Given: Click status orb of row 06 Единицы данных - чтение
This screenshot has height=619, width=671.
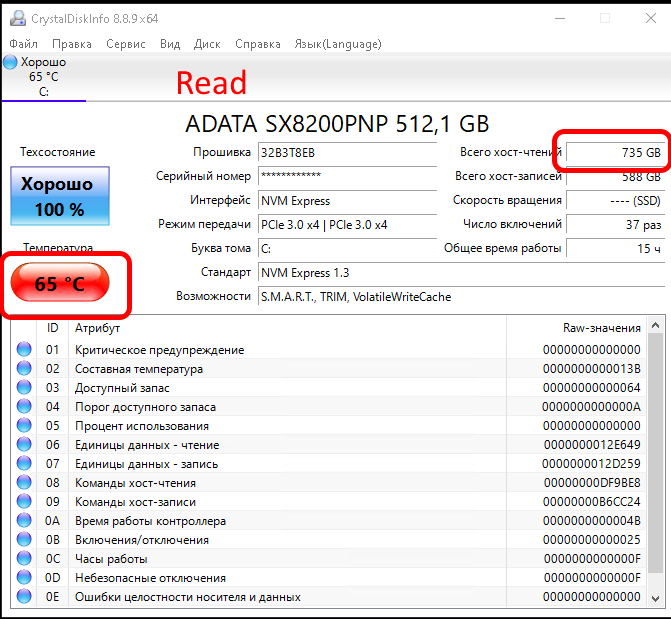Looking at the screenshot, I should click(24, 444).
